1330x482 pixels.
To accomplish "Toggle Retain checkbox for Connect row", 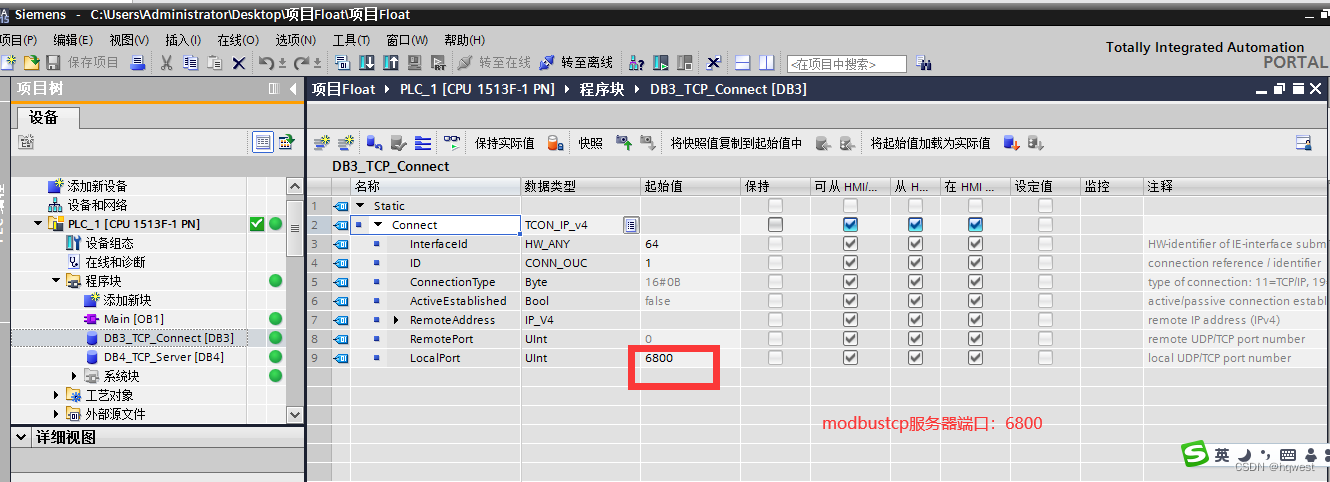I will pyautogui.click(x=775, y=225).
